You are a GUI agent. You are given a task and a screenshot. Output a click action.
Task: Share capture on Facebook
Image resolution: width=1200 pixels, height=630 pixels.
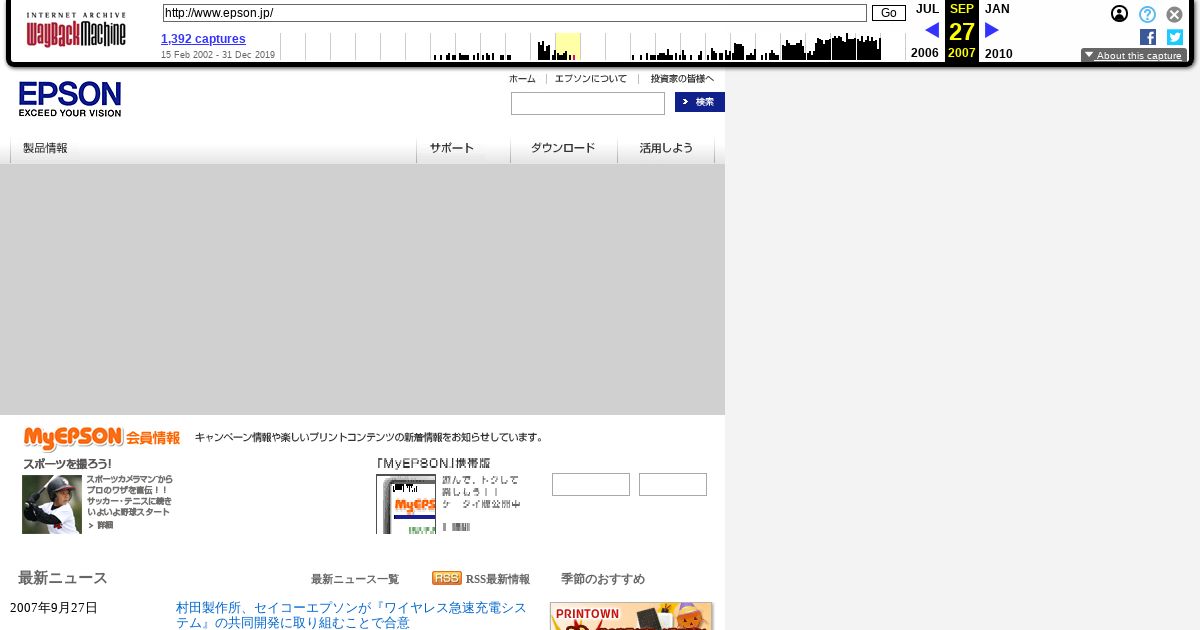1148,37
